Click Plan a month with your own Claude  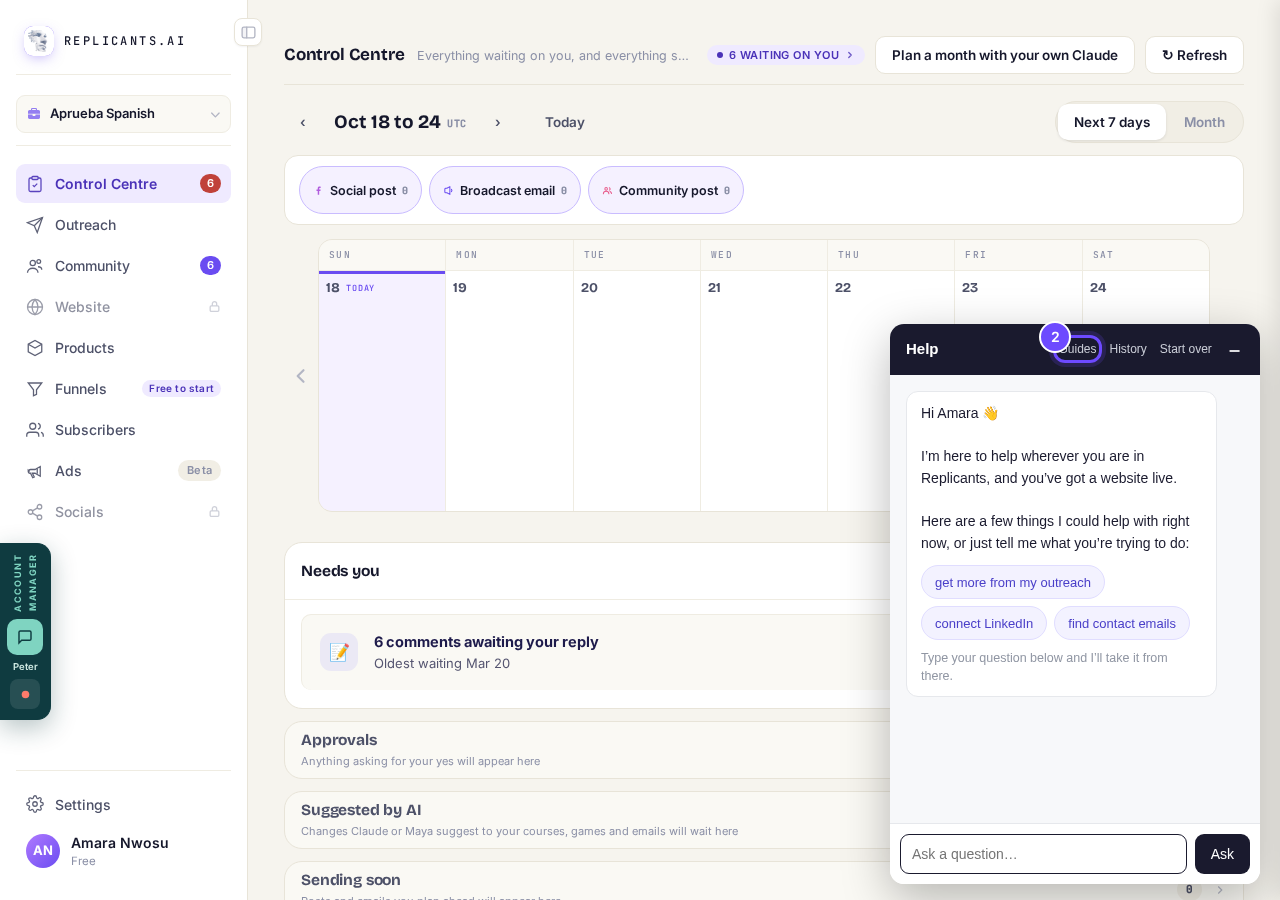pos(1005,55)
